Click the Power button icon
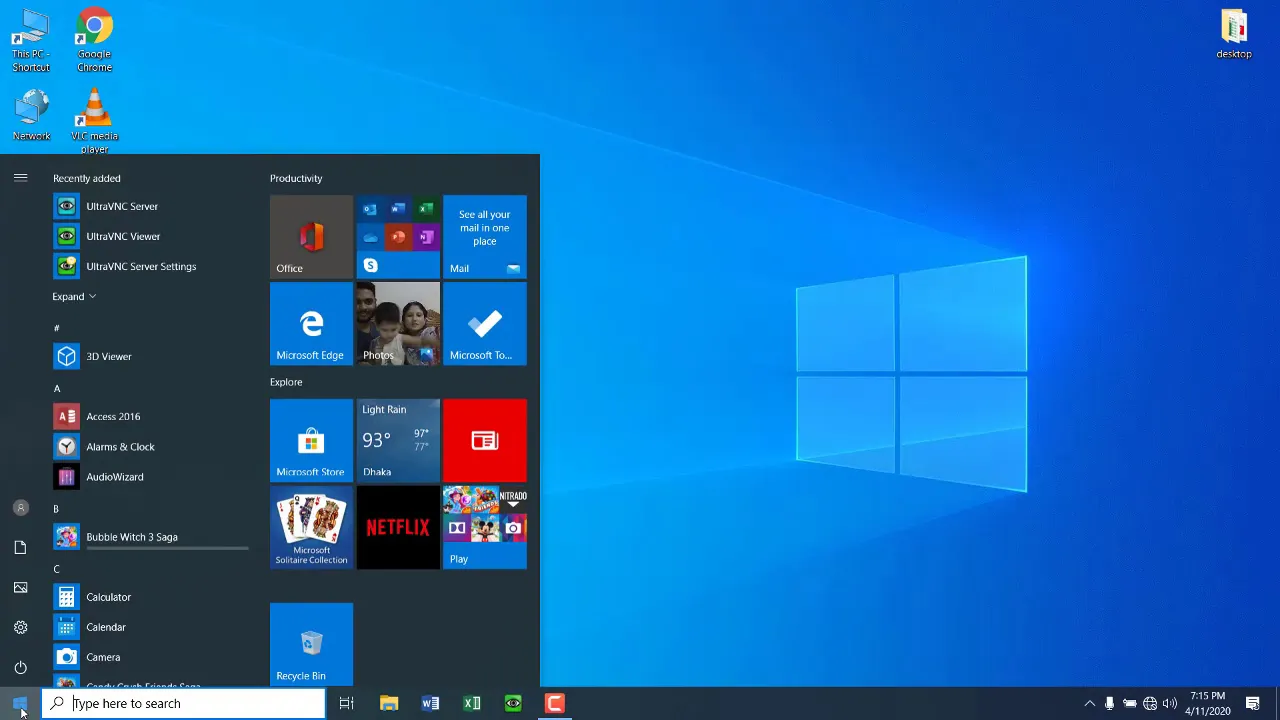Viewport: 1280px width, 720px height. coord(20,667)
